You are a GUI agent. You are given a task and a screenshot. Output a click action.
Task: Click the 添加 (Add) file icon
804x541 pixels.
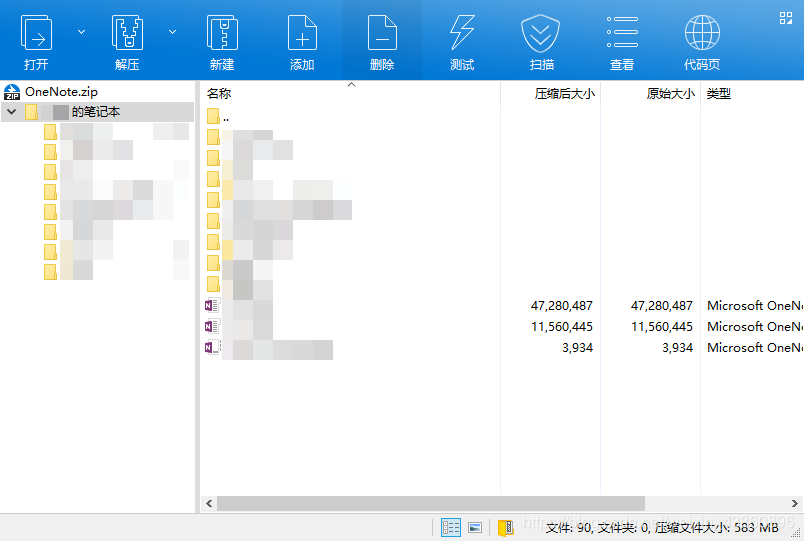click(x=302, y=33)
